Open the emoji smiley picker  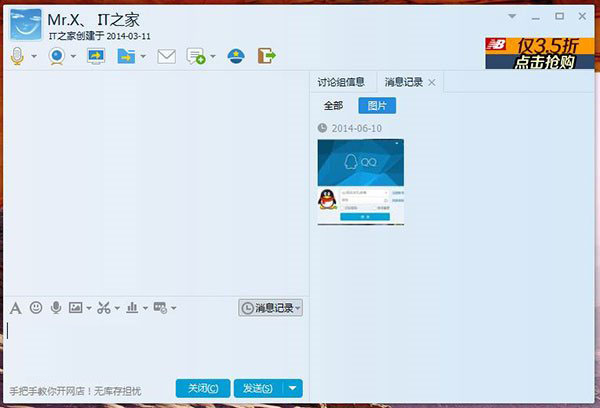pos(36,307)
